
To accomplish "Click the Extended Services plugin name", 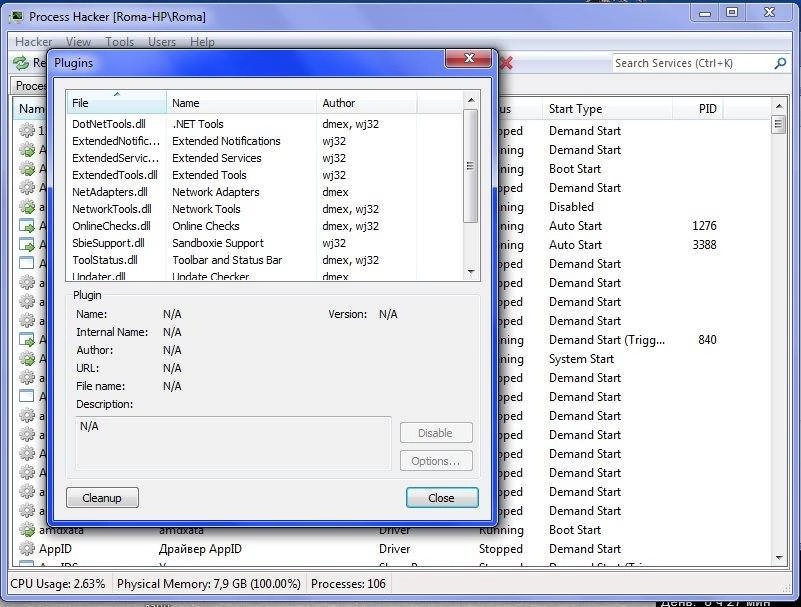I will click(217, 158).
